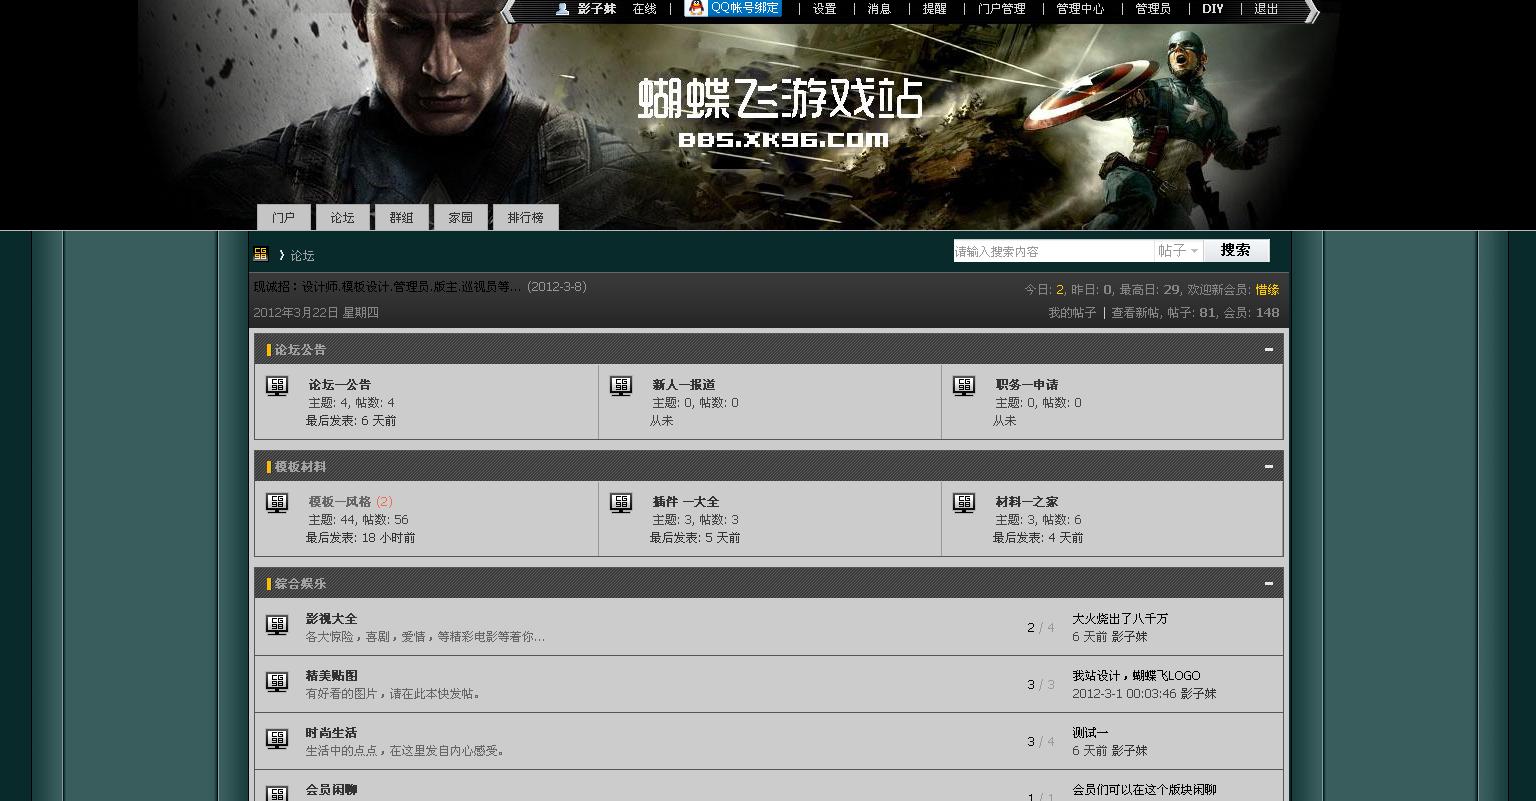Click the QQ penguin icon in top bar
The width and height of the screenshot is (1536, 801).
(696, 8)
